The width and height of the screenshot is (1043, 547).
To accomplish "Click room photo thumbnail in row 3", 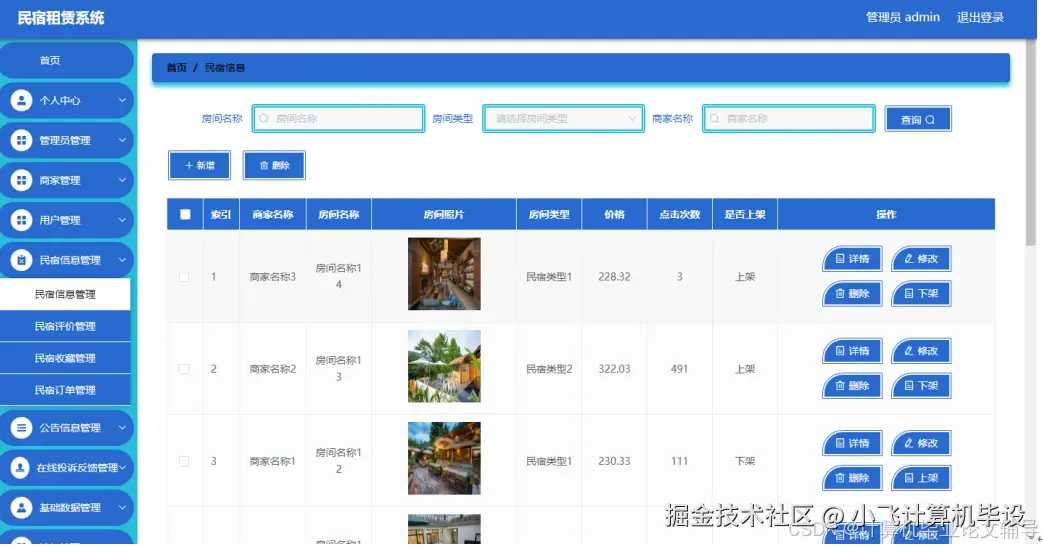I will (444, 458).
